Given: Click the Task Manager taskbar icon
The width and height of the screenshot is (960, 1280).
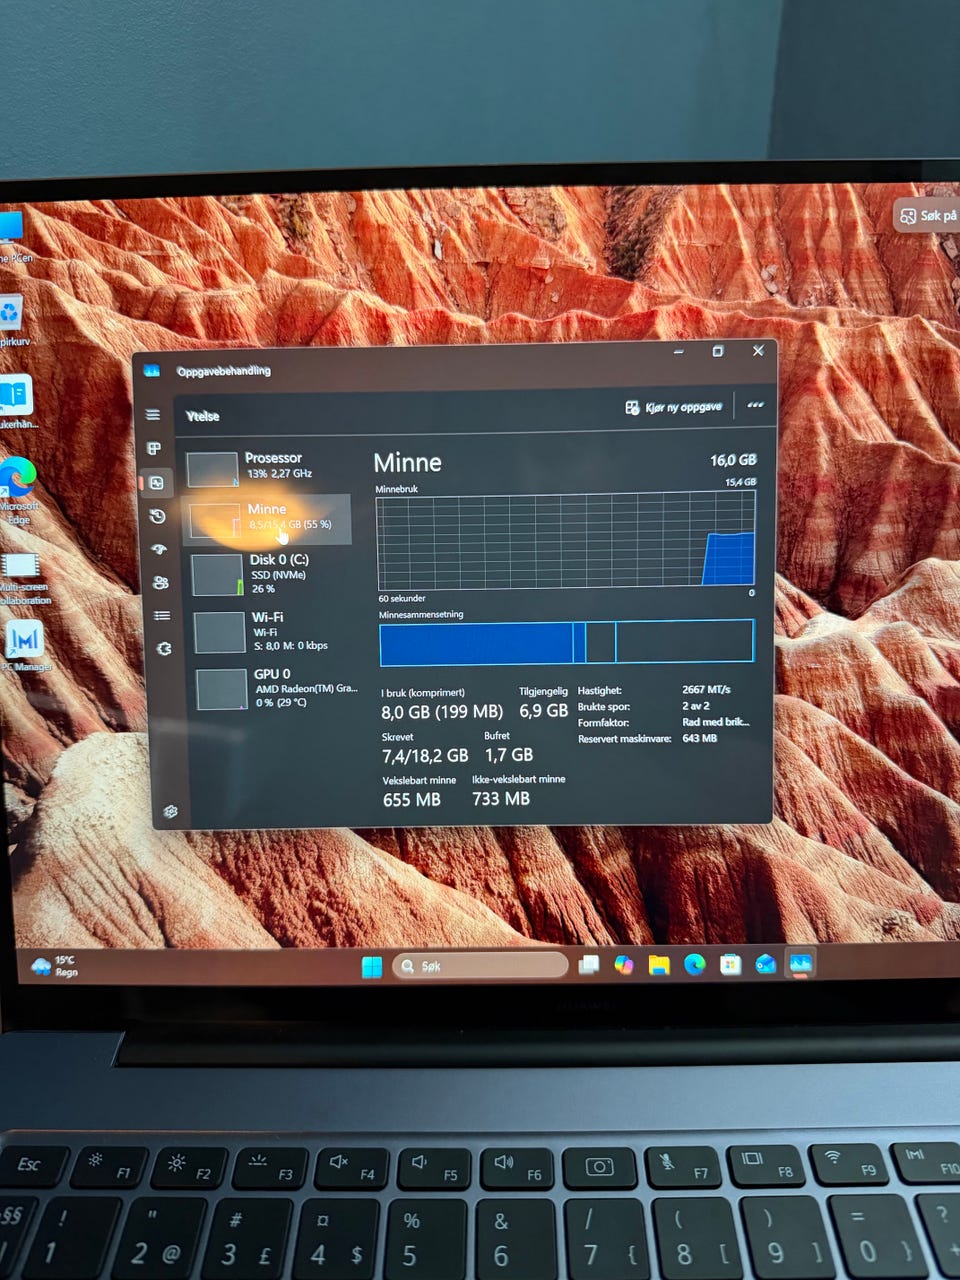Looking at the screenshot, I should pyautogui.click(x=801, y=963).
